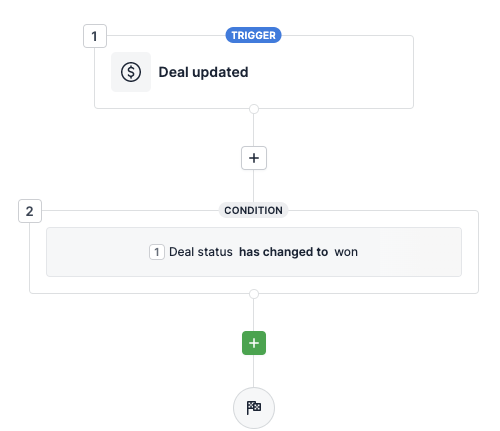Click the dollar sign deal icon
Image resolution: width=500 pixels, height=431 pixels.
click(131, 72)
